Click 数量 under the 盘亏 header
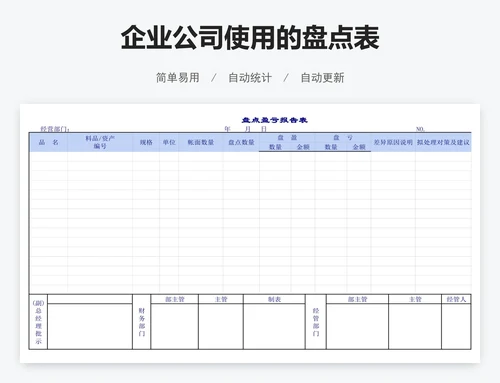This screenshot has width=500, height=383. 331,147
